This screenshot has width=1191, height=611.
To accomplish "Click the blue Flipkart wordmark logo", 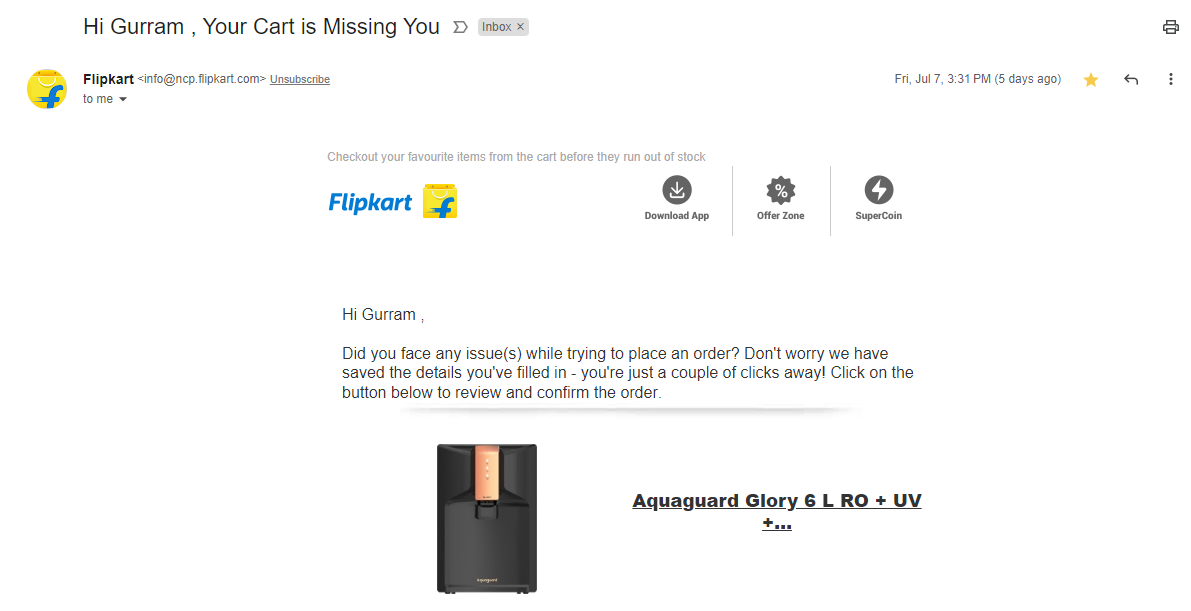I will (370, 203).
